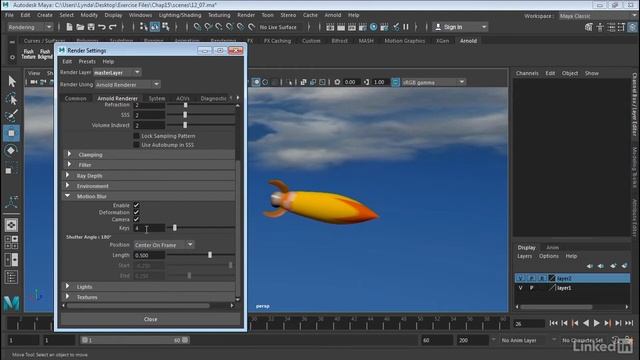Screen dimensions: 640x360
Task: Switch to the AOVs tab
Action: click(x=183, y=98)
